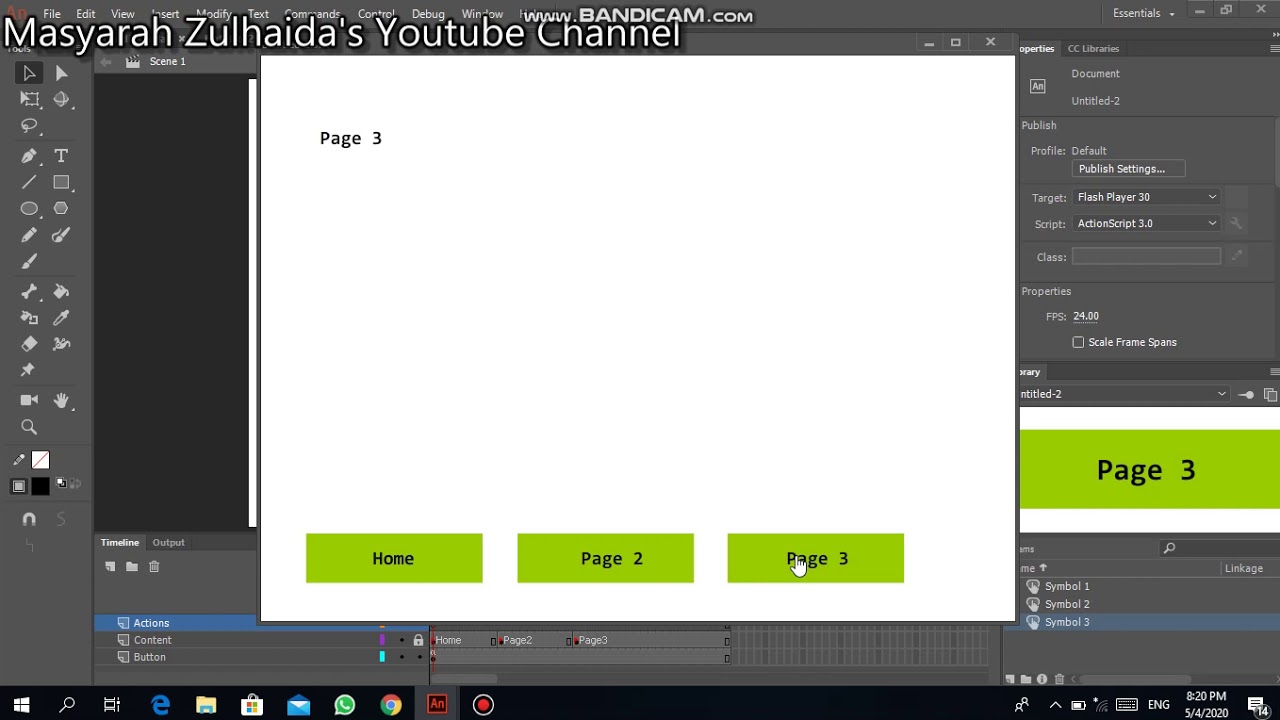Select the Paint Bucket tool
This screenshot has height=720, width=1280.
pyautogui.click(x=61, y=291)
